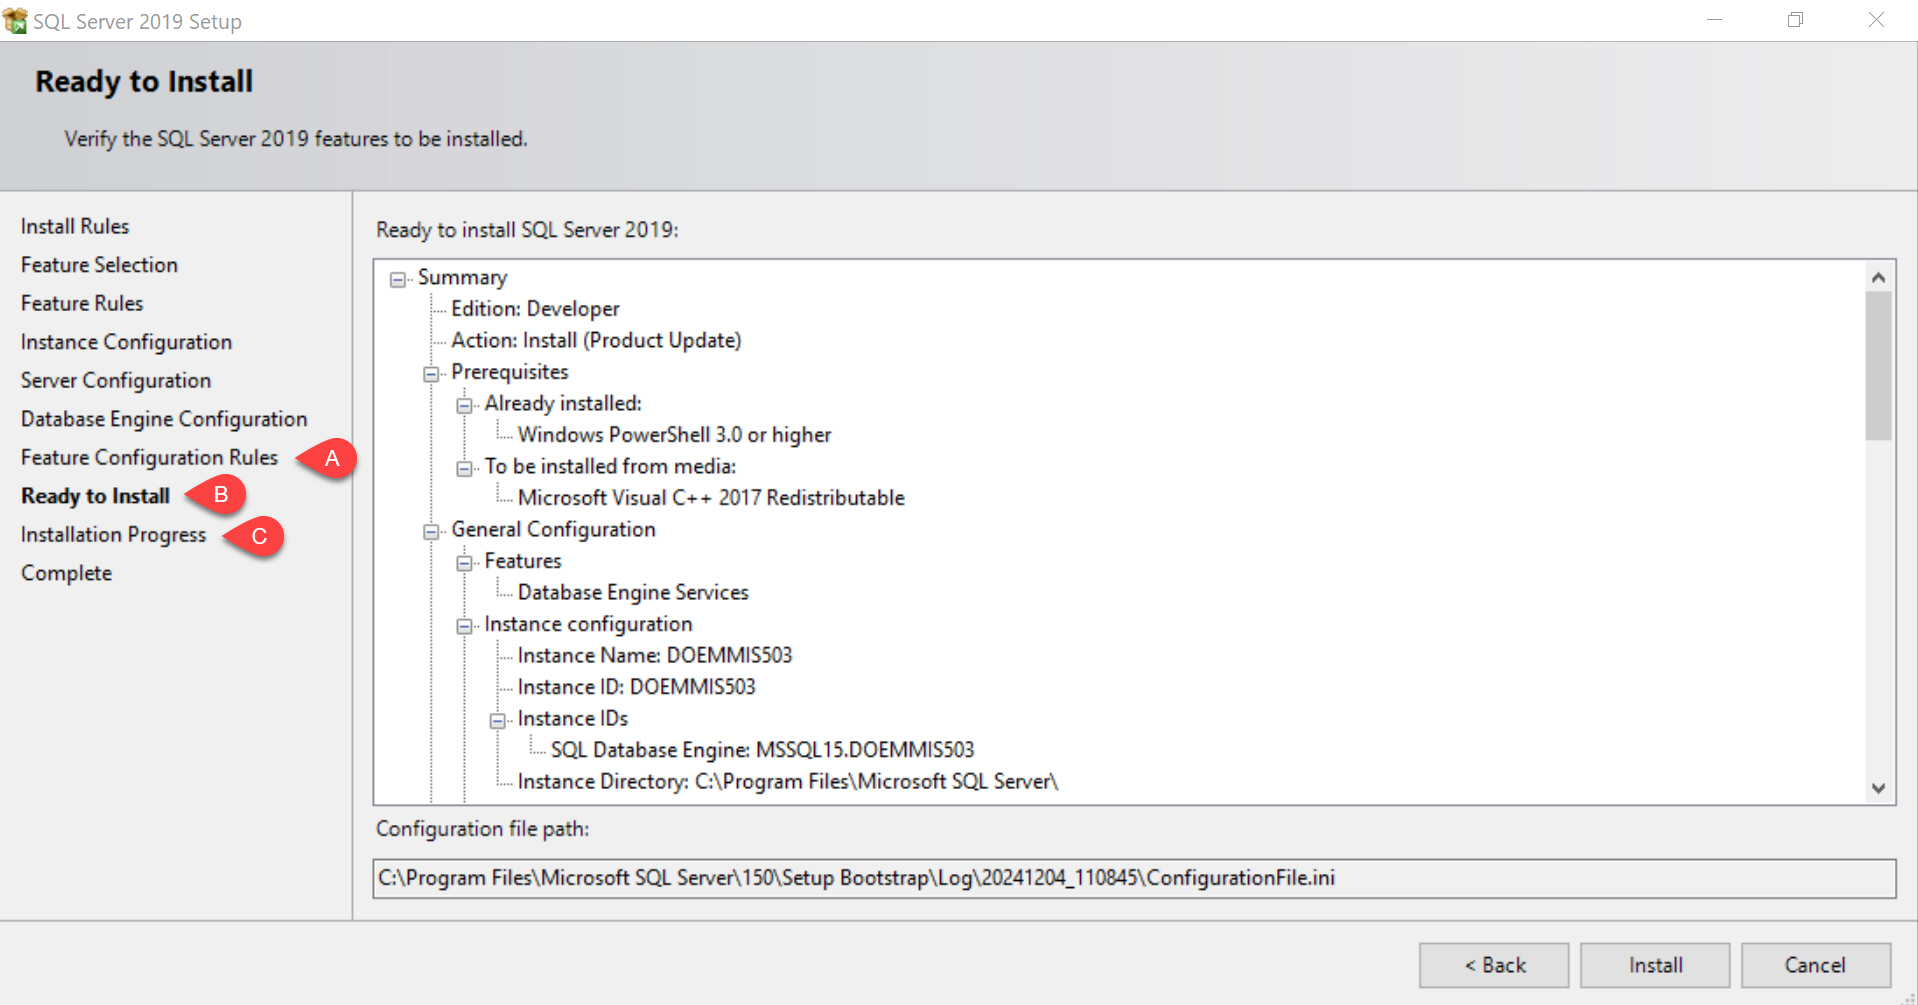Select Microsoft Visual C++ 2017 Redistributable row
The image size is (1918, 1005).
711,498
